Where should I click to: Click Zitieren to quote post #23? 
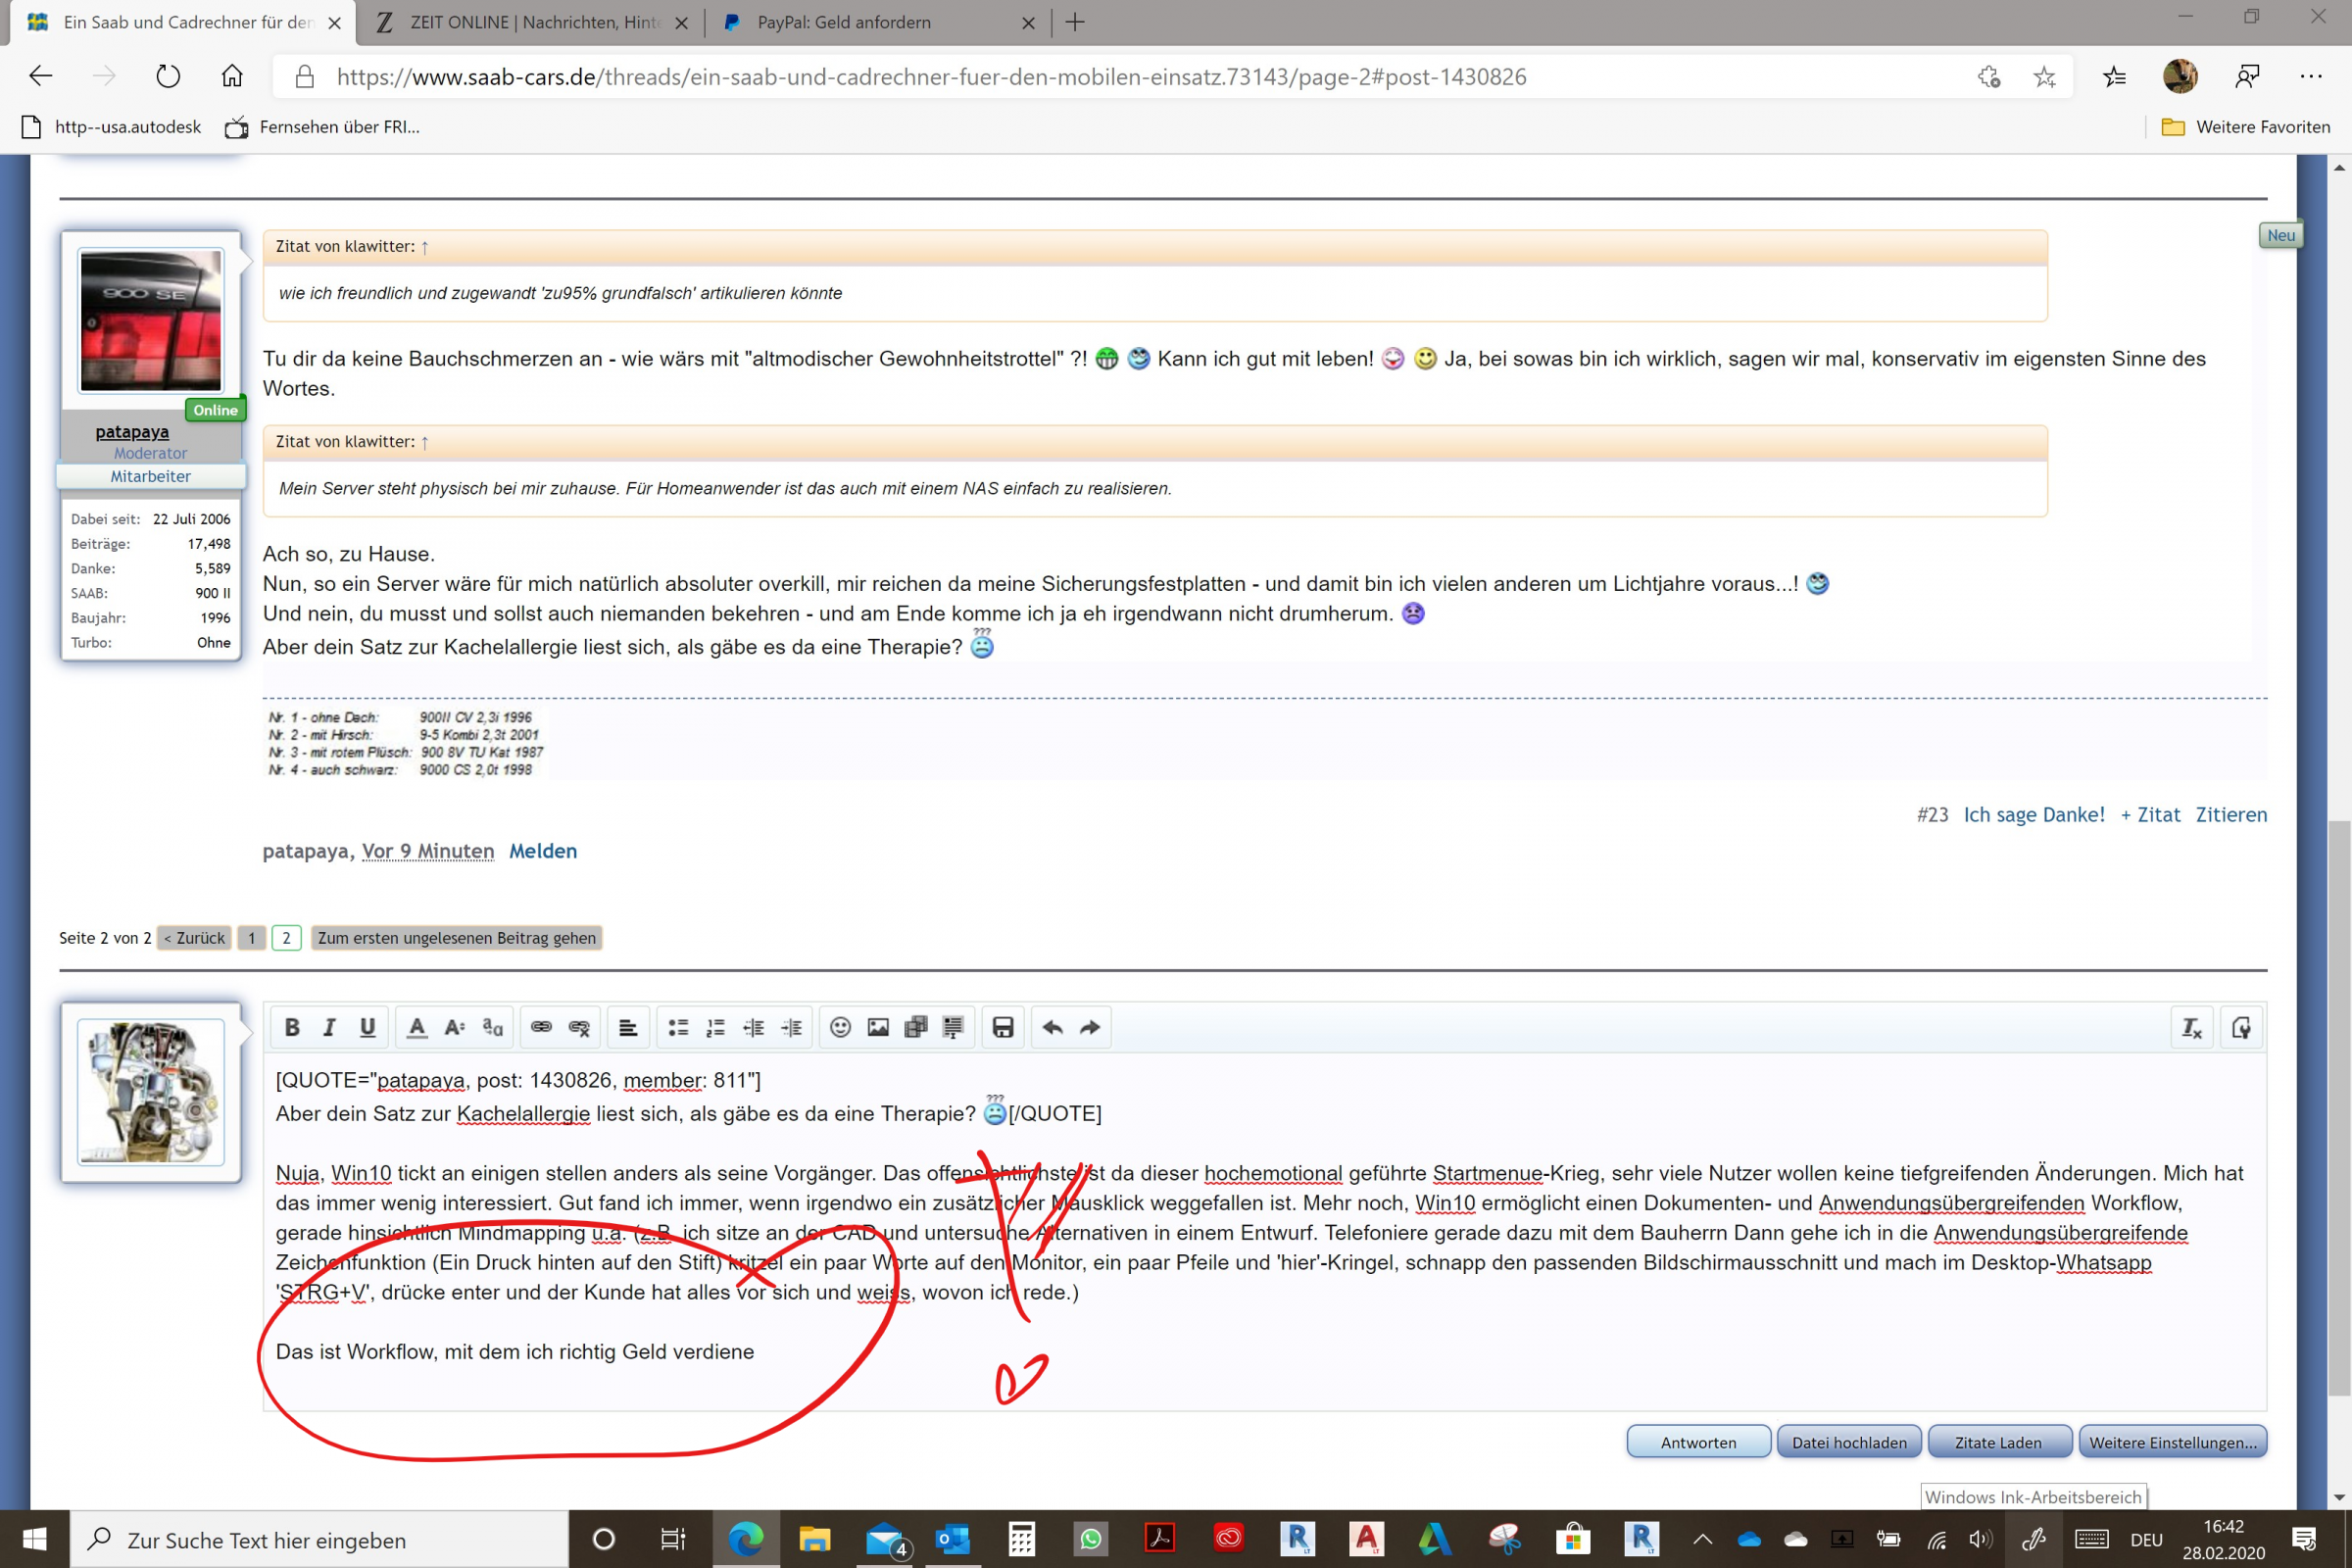pos(2231,815)
